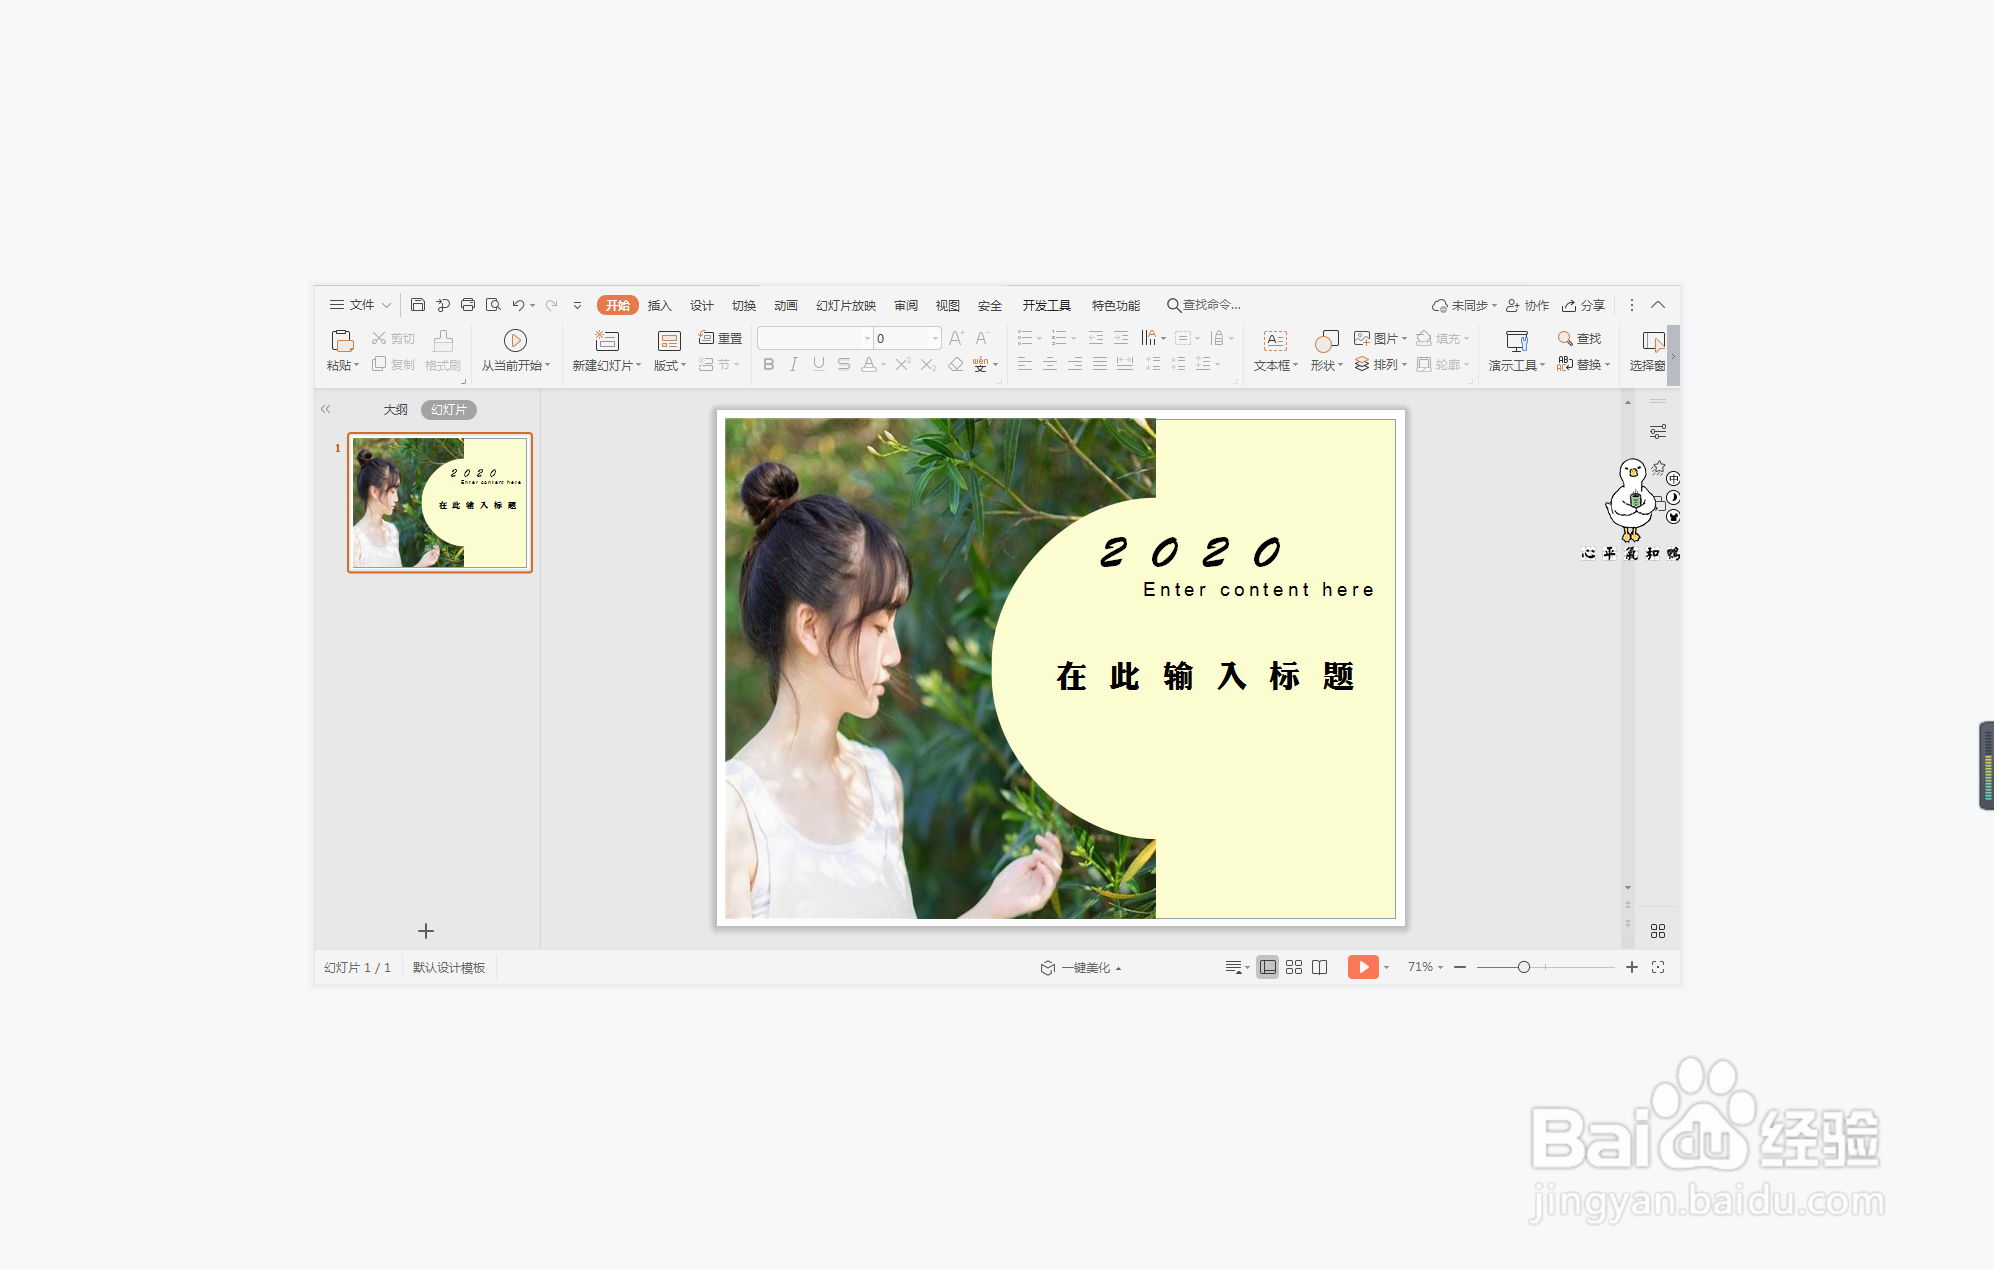The width and height of the screenshot is (1994, 1269).
Task: Click the Redo arrow icon
Action: click(x=551, y=305)
